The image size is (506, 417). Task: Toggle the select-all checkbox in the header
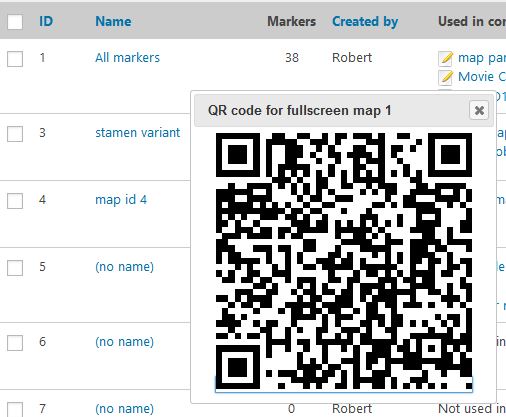click(15, 22)
